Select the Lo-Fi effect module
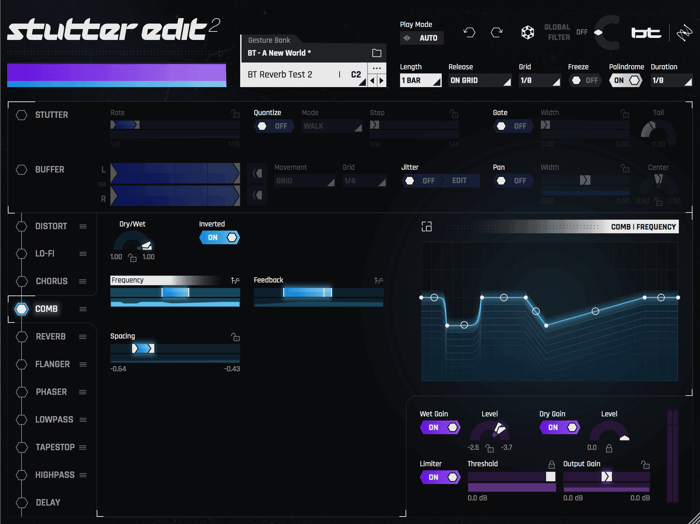Image resolution: width=700 pixels, height=524 pixels. tap(45, 254)
